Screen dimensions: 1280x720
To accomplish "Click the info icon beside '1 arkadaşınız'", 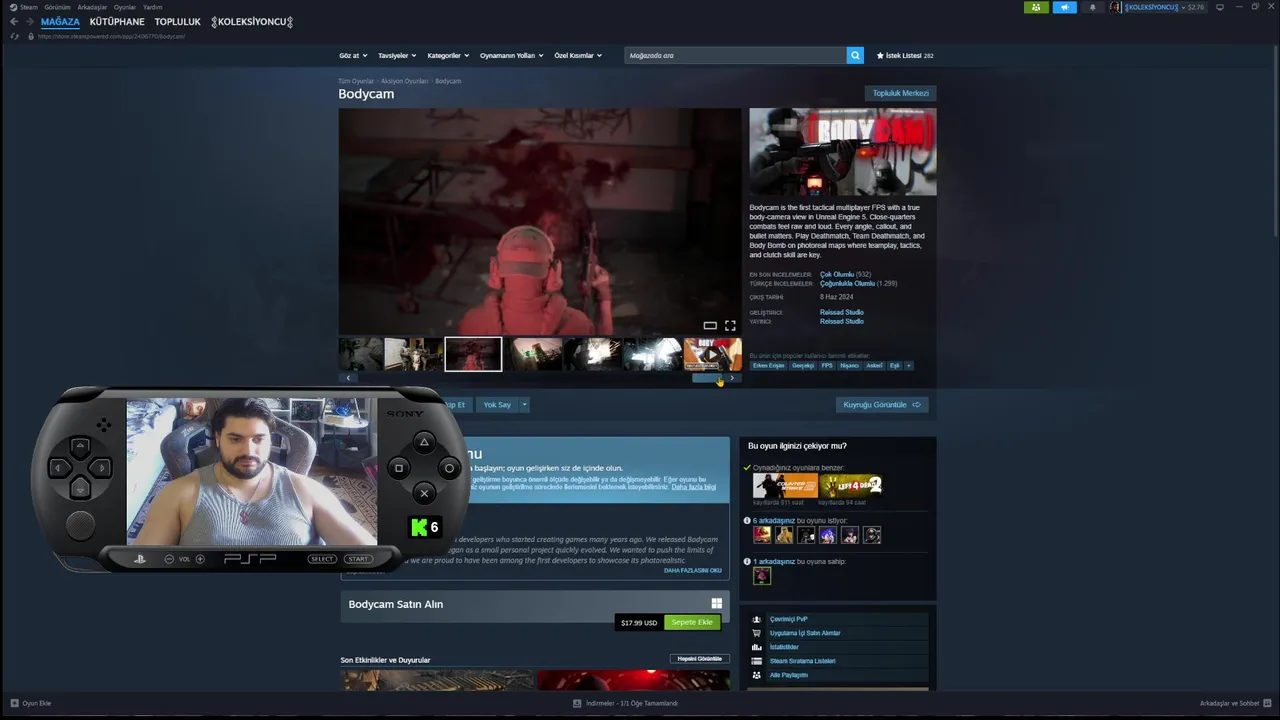I will [747, 562].
